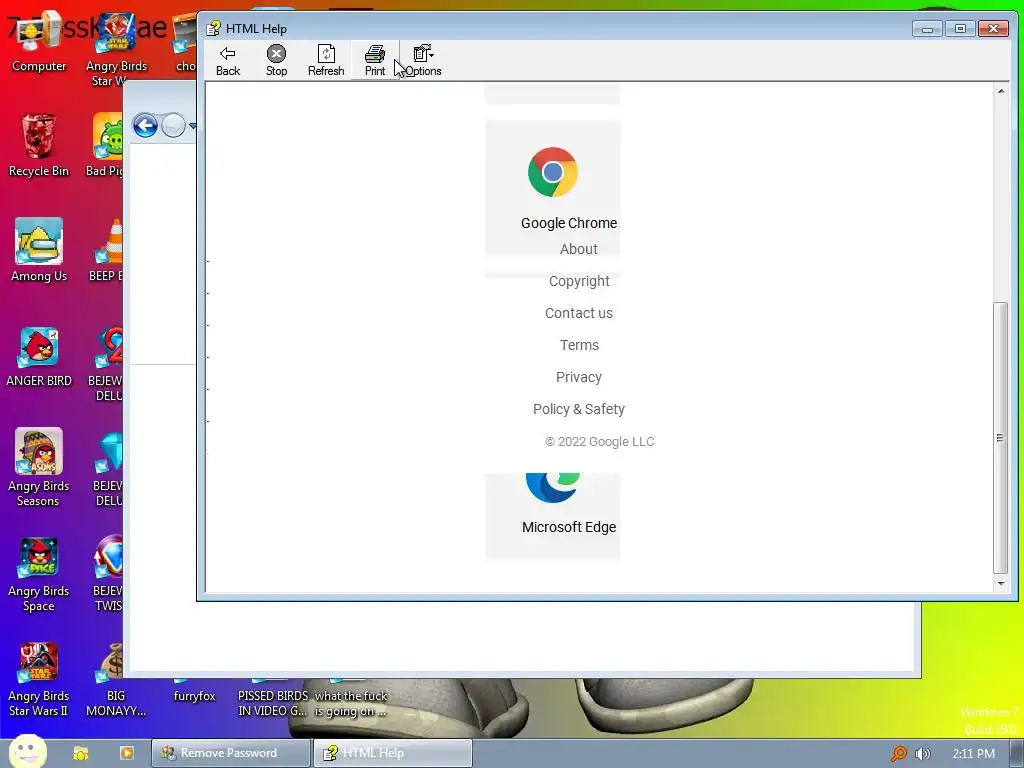Select the Bad Piggies desktop icon

point(104,145)
